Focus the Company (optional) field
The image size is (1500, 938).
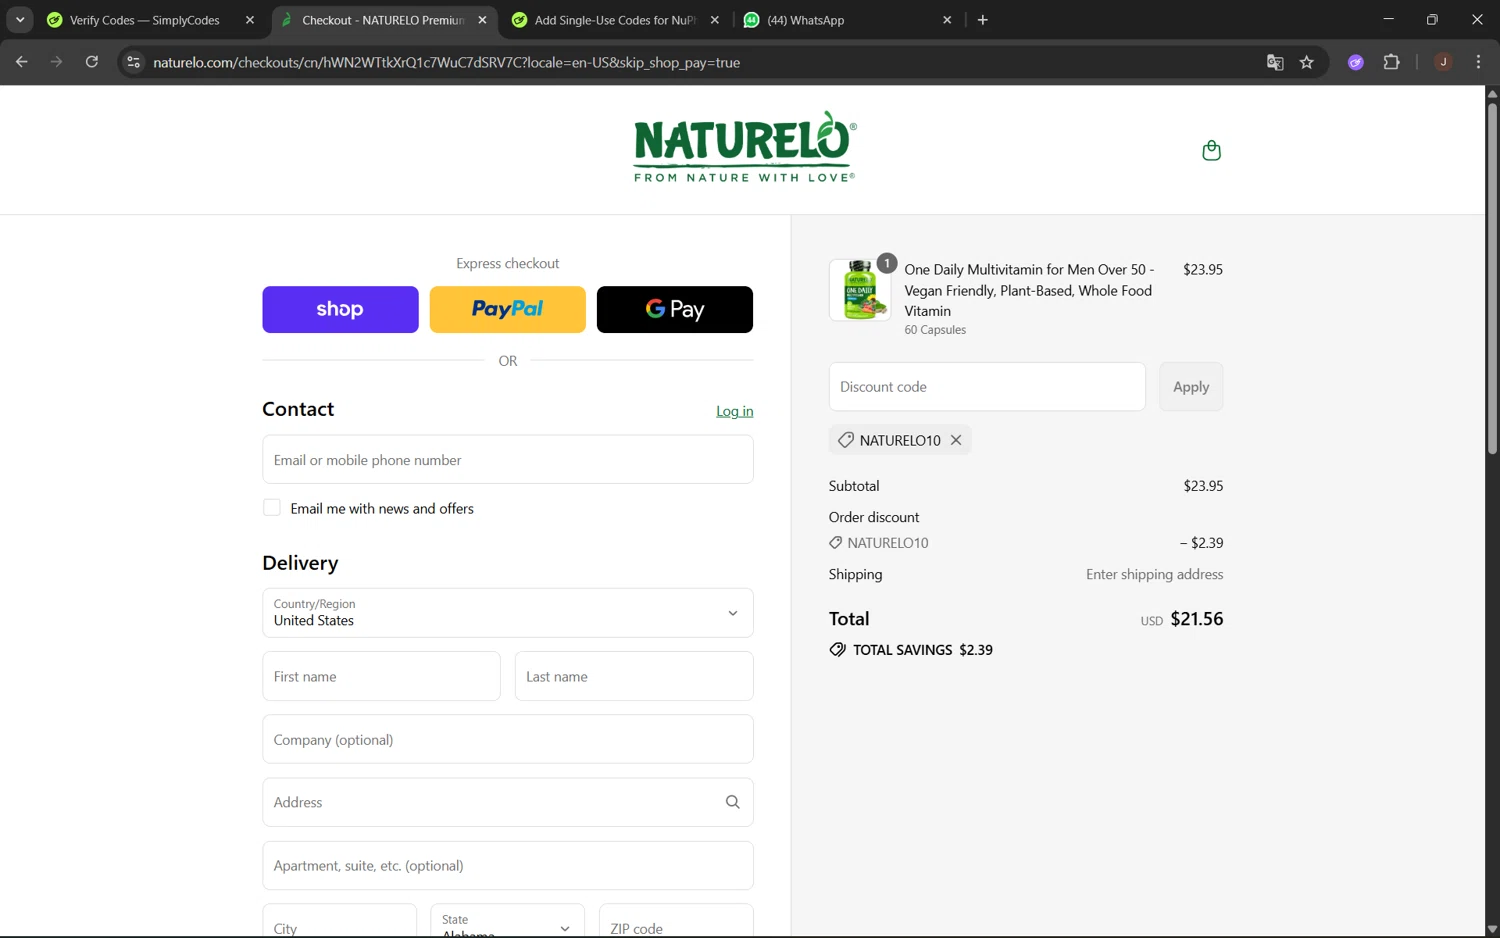click(x=508, y=740)
